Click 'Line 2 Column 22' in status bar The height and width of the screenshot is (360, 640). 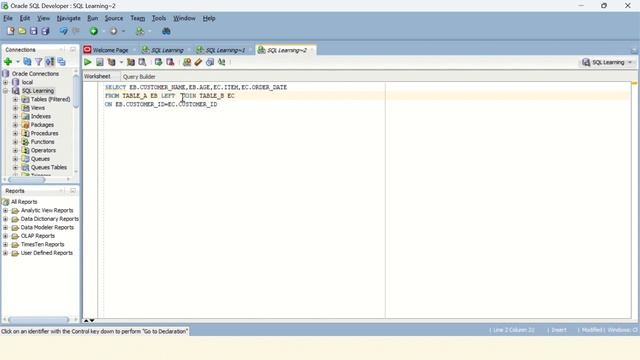coord(513,330)
